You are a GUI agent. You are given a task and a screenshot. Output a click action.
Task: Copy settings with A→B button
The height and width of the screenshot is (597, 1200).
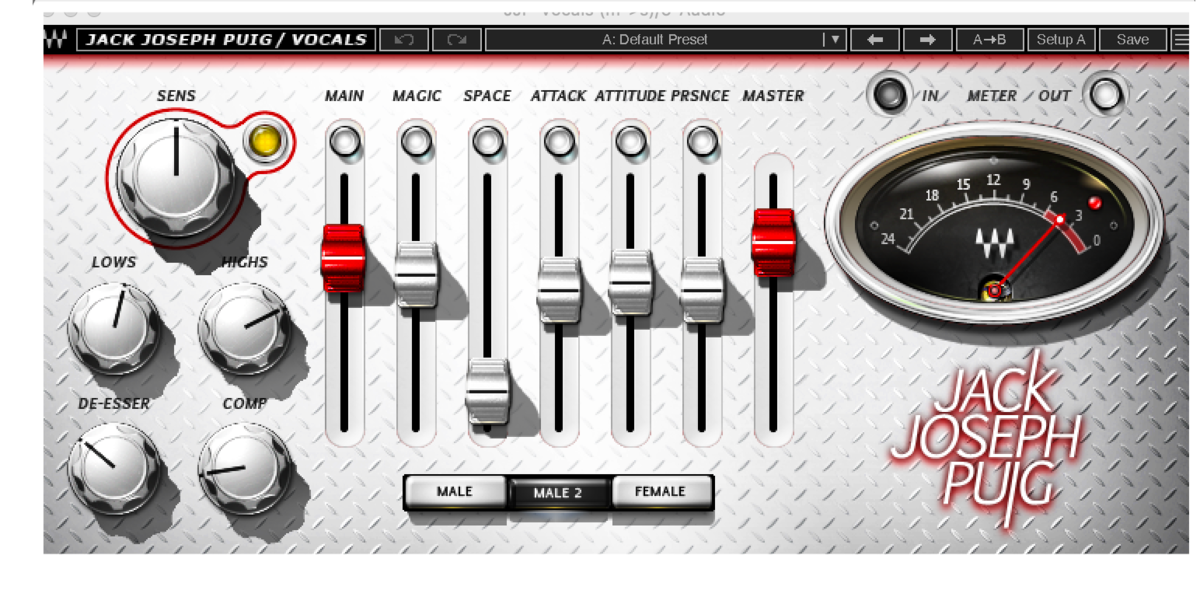(x=989, y=40)
